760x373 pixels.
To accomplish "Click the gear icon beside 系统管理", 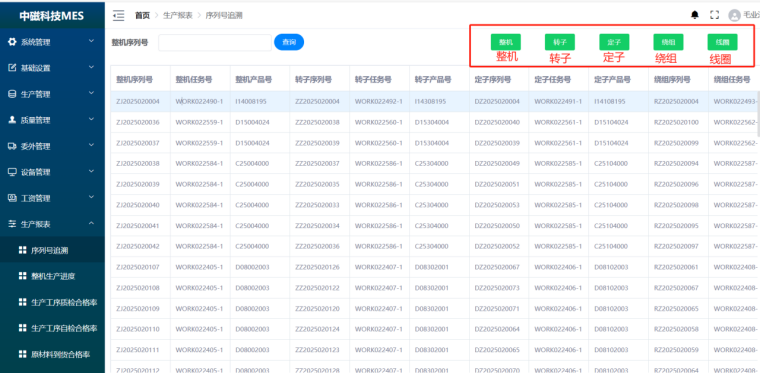I will click(x=12, y=42).
